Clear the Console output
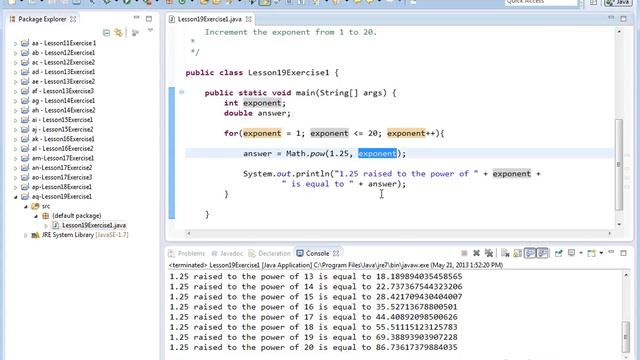640x360 pixels. tap(505, 253)
